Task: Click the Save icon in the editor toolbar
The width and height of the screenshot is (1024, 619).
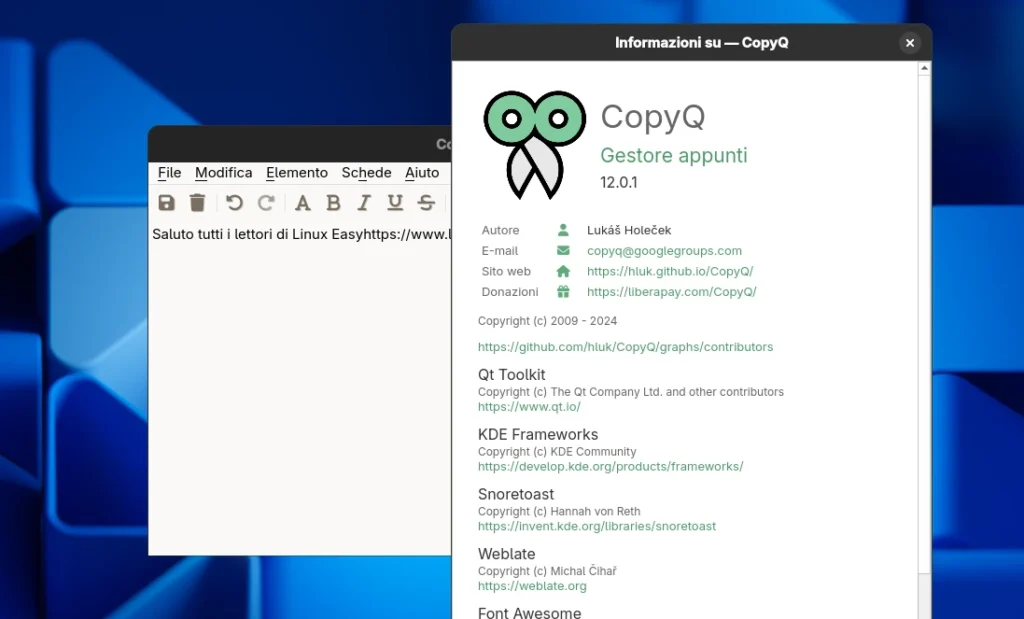Action: (166, 202)
